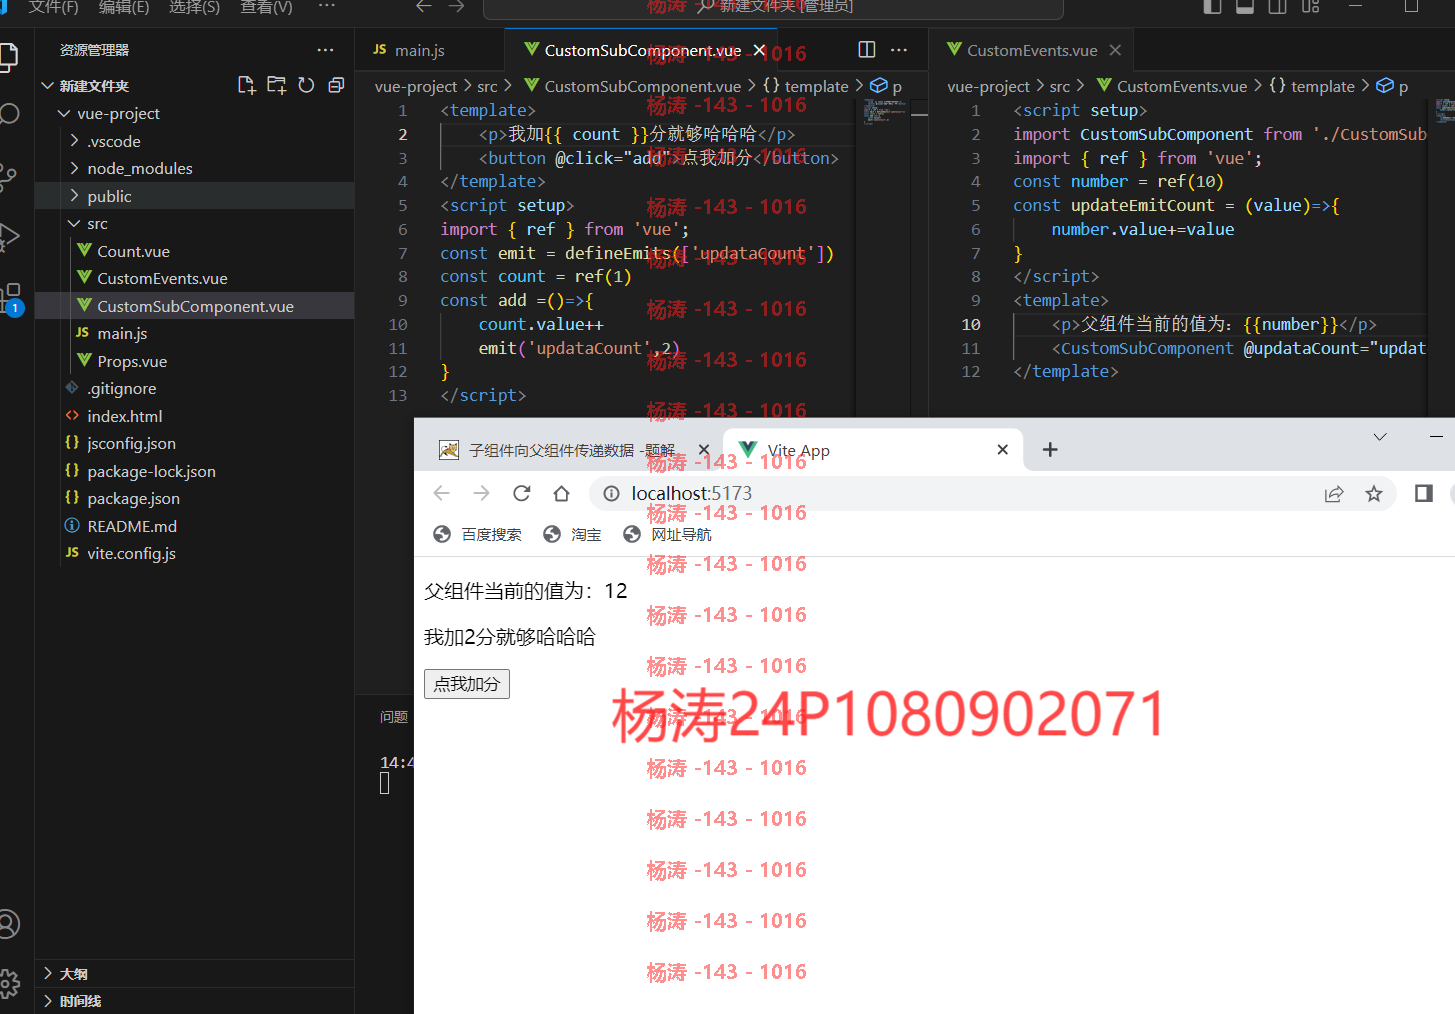The width and height of the screenshot is (1455, 1014).
Task: Open the 选择(S) menu
Action: tap(194, 7)
